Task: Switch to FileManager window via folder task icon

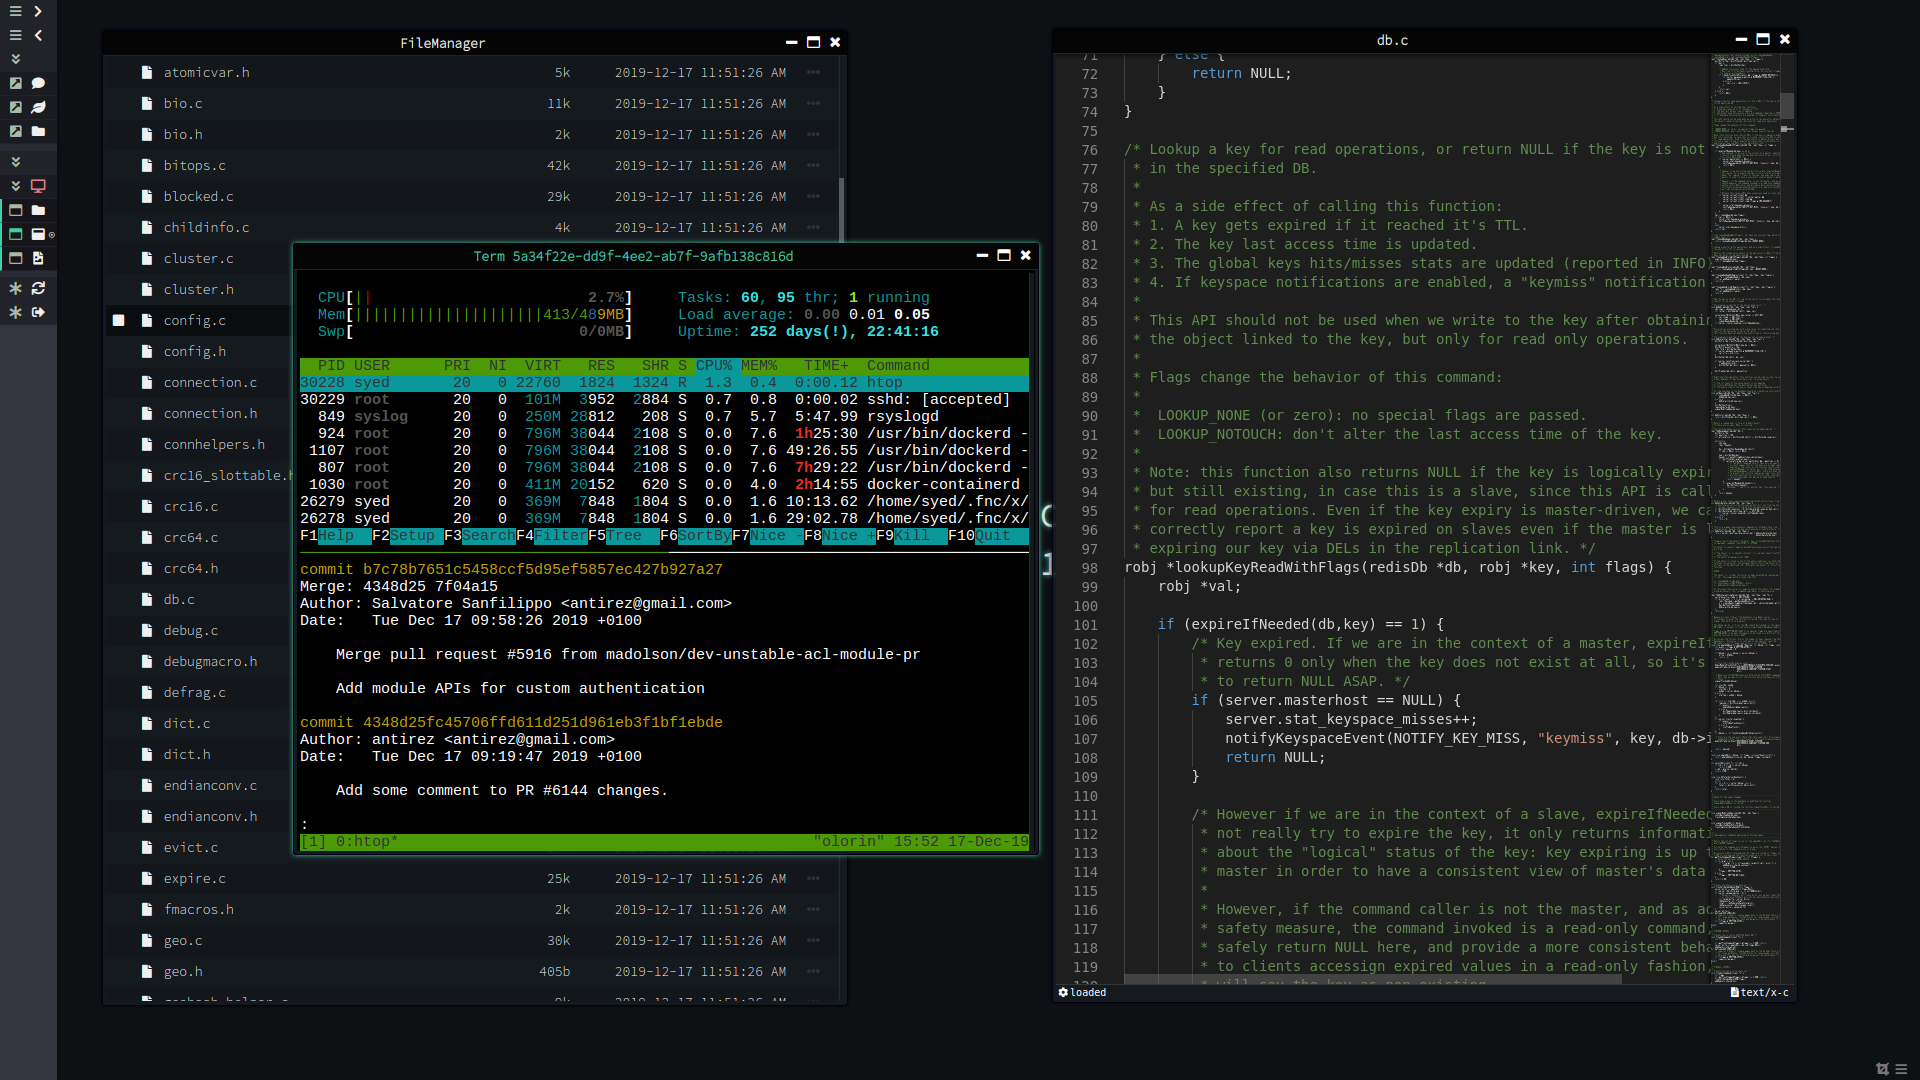Action: (38, 210)
